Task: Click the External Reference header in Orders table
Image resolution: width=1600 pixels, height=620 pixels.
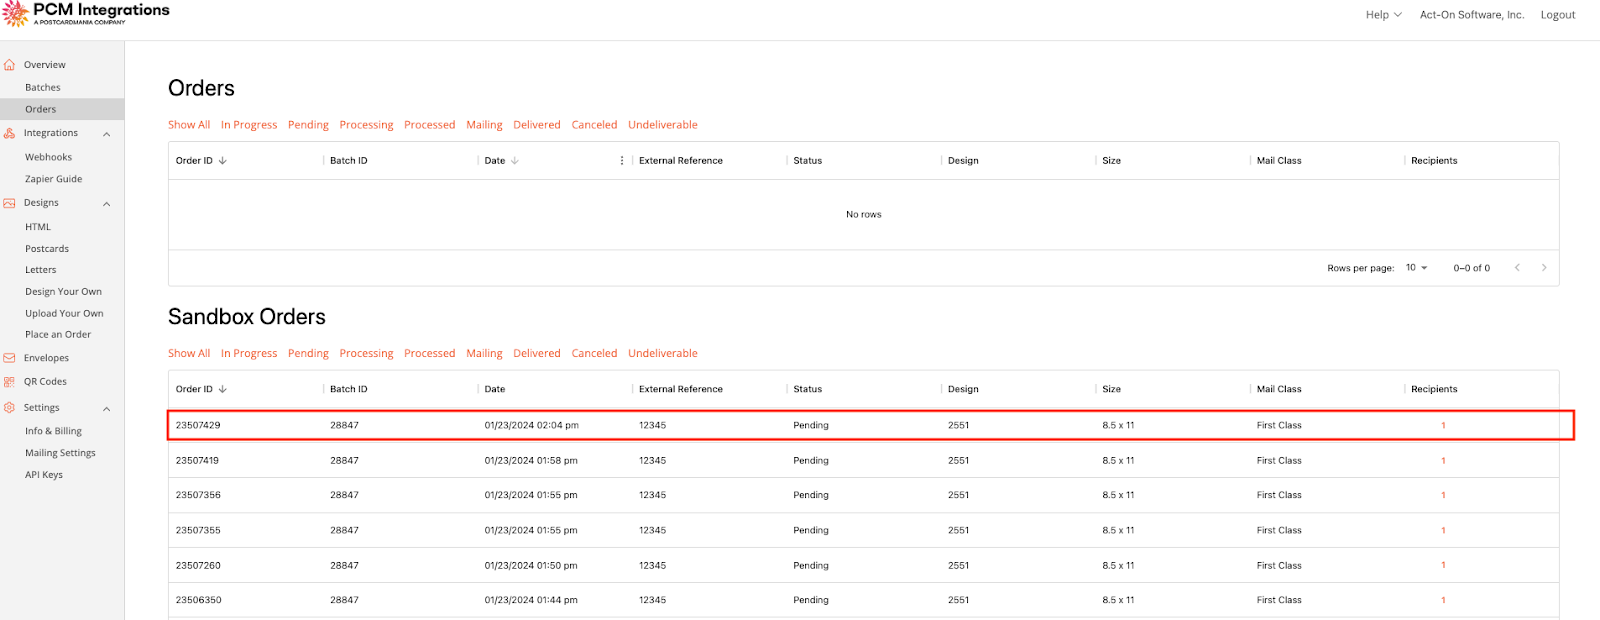Action: tap(681, 161)
